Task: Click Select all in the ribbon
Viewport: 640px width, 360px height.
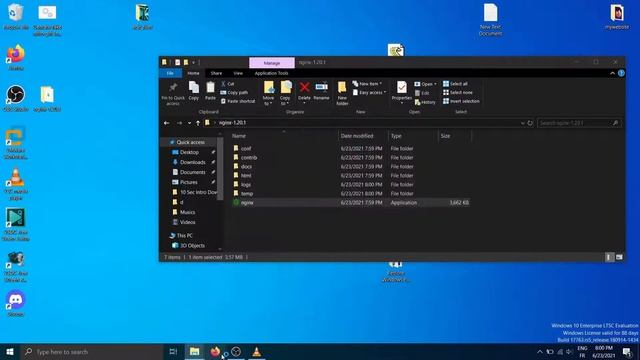Action: [x=455, y=84]
